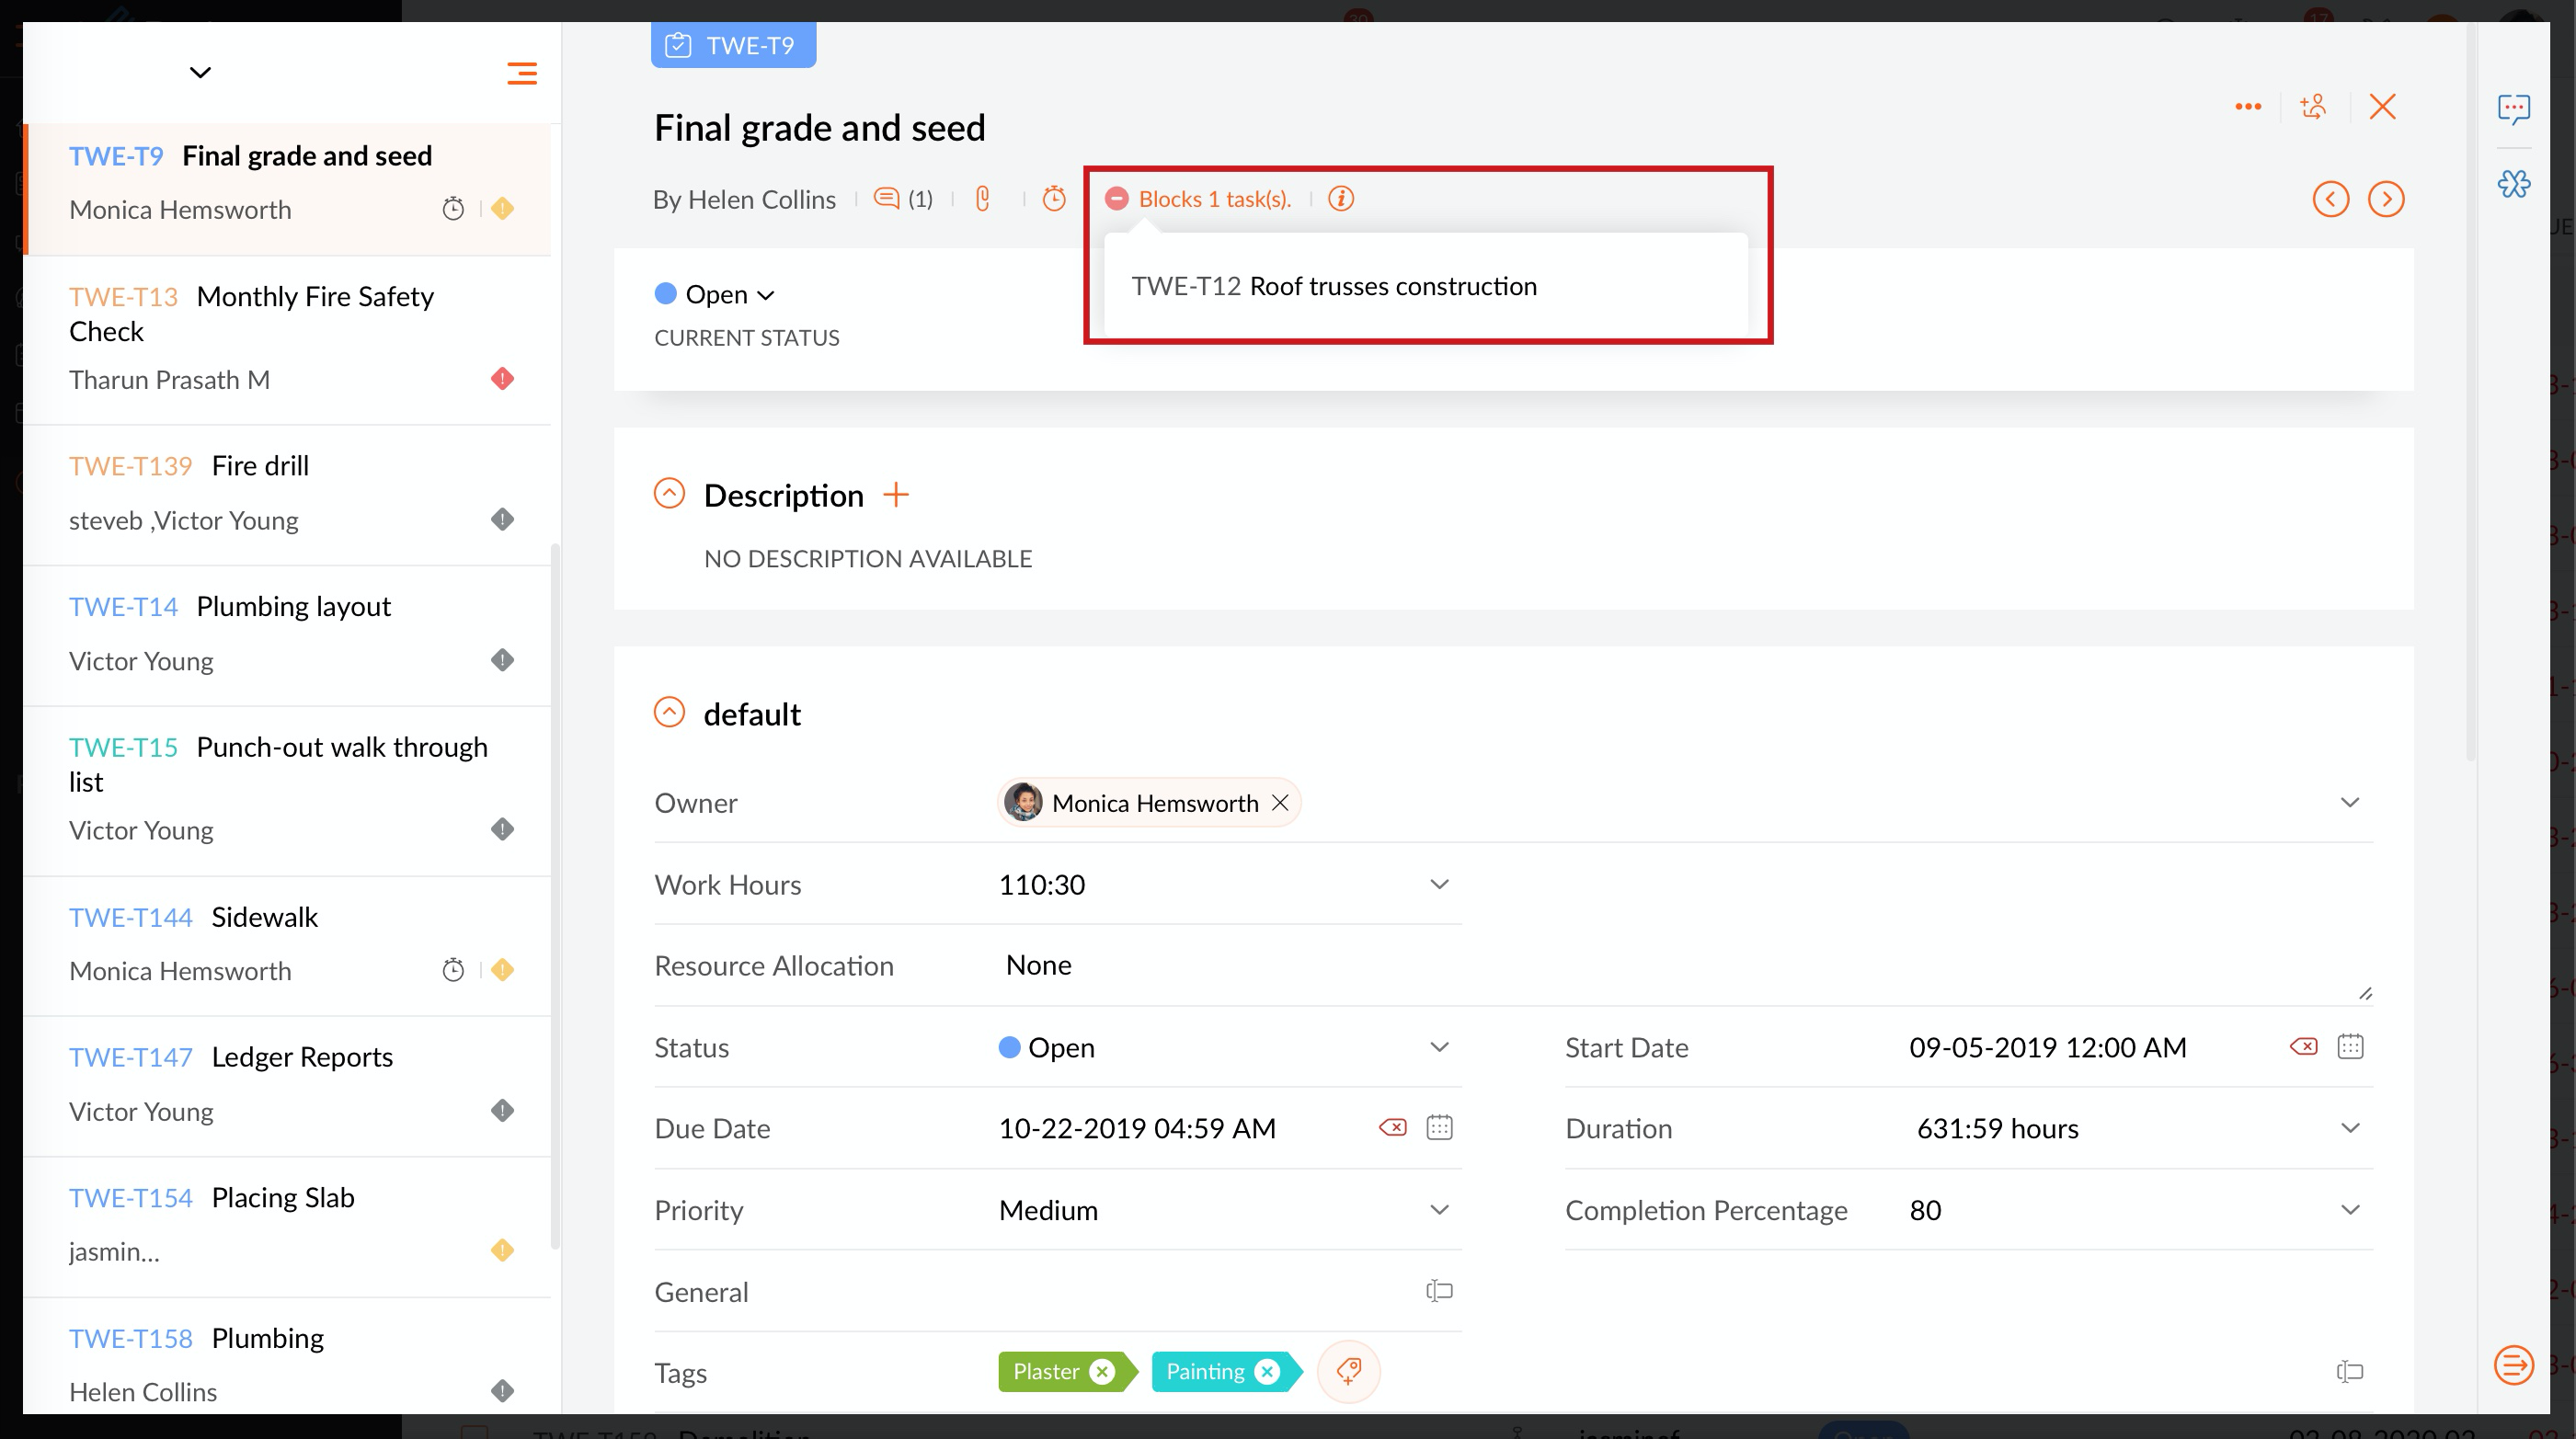This screenshot has height=1439, width=2576.
Task: Remove the Painting tag
Action: coord(1267,1372)
